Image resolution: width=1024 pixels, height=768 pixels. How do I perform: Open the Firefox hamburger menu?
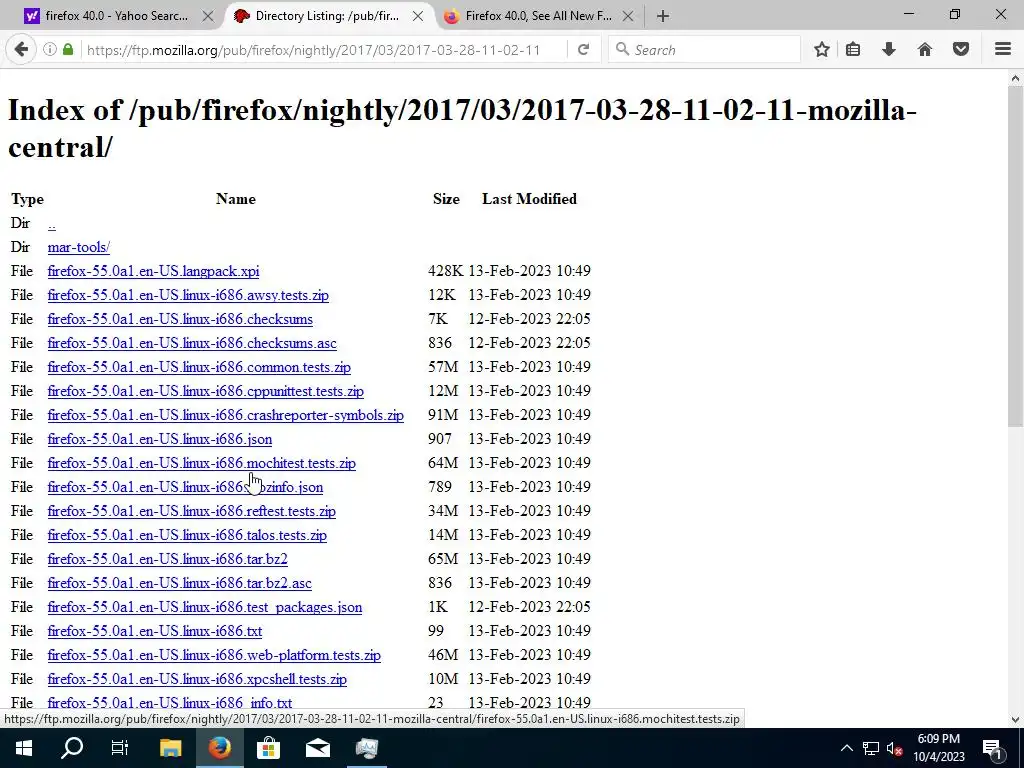click(x=1003, y=49)
